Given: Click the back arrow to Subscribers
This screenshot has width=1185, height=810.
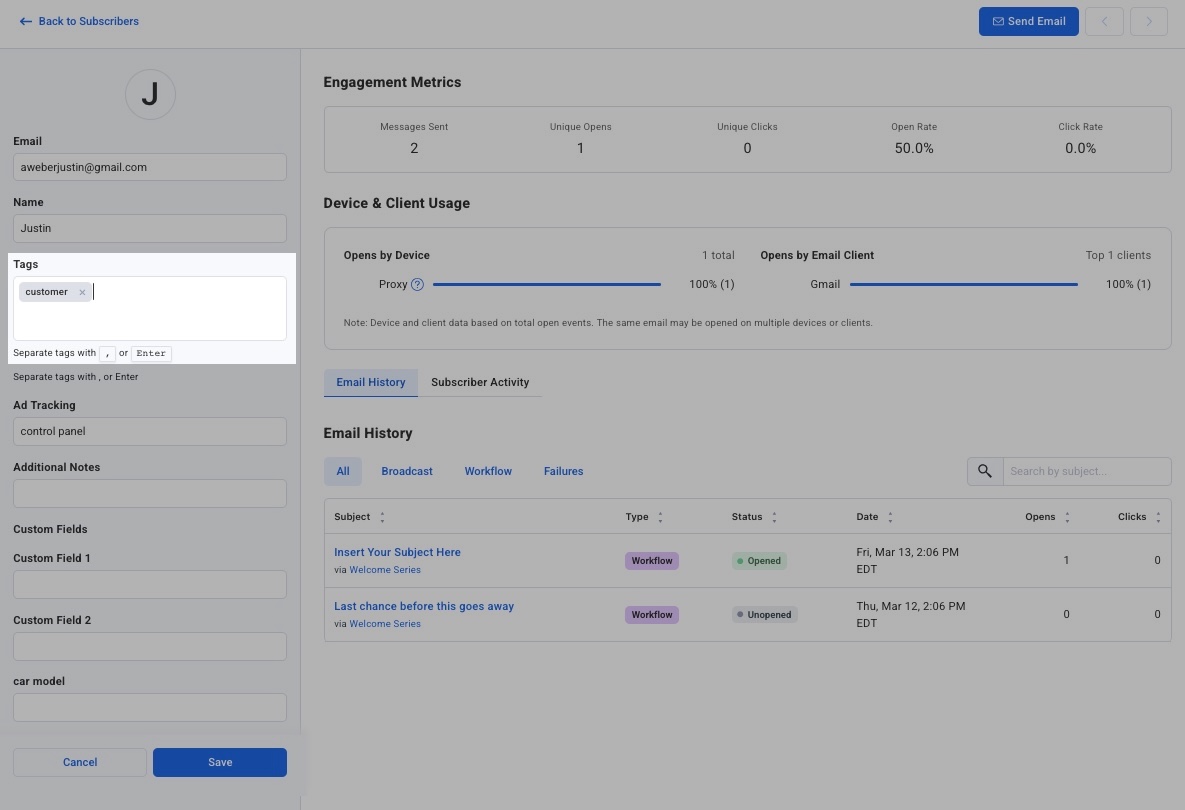Looking at the screenshot, I should [26, 21].
